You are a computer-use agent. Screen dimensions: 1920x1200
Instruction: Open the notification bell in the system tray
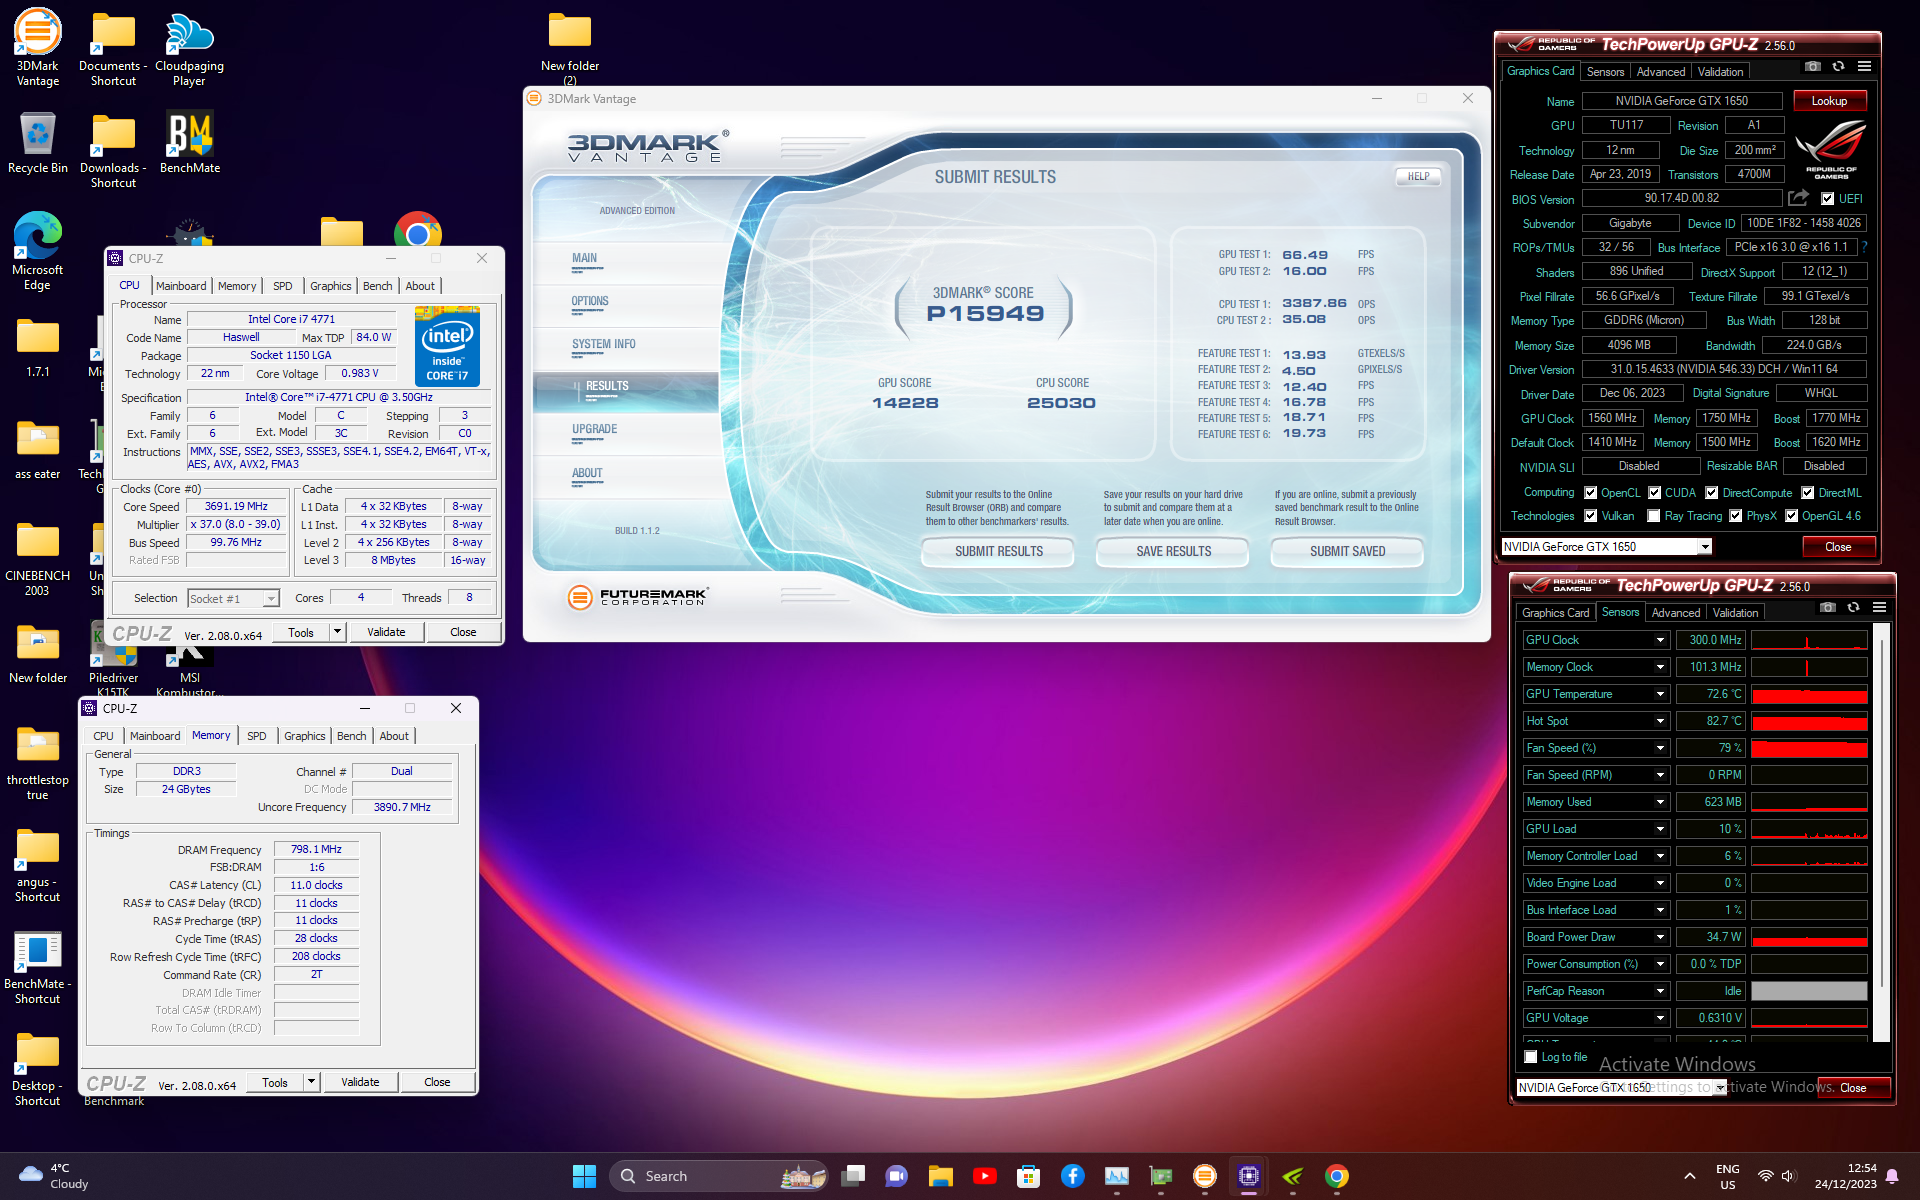click(1891, 1176)
